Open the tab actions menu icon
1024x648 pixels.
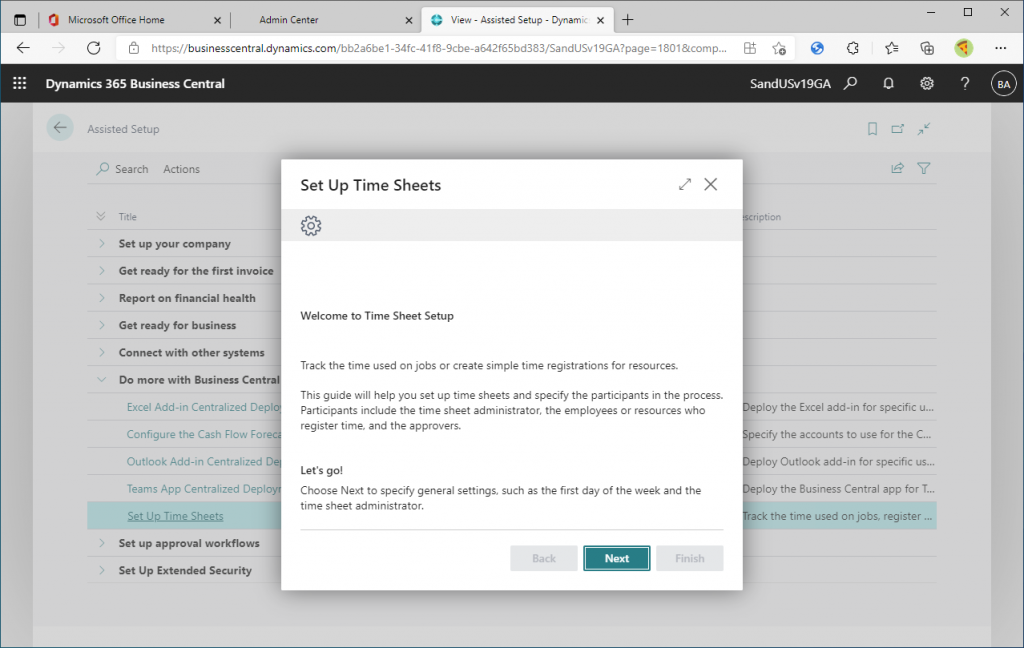20,20
